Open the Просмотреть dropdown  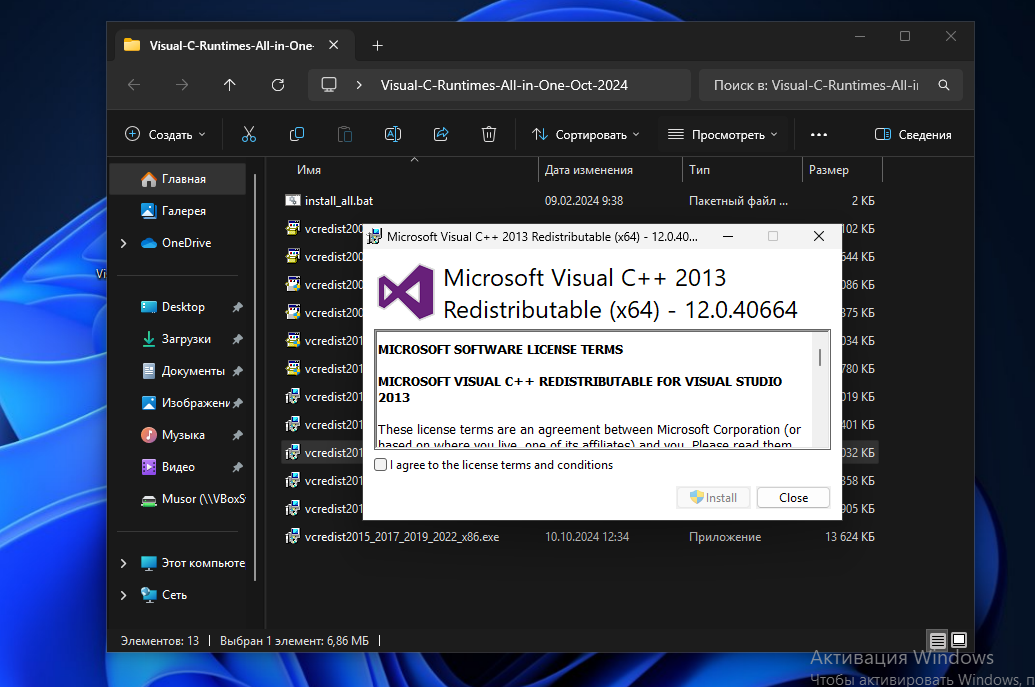(723, 135)
